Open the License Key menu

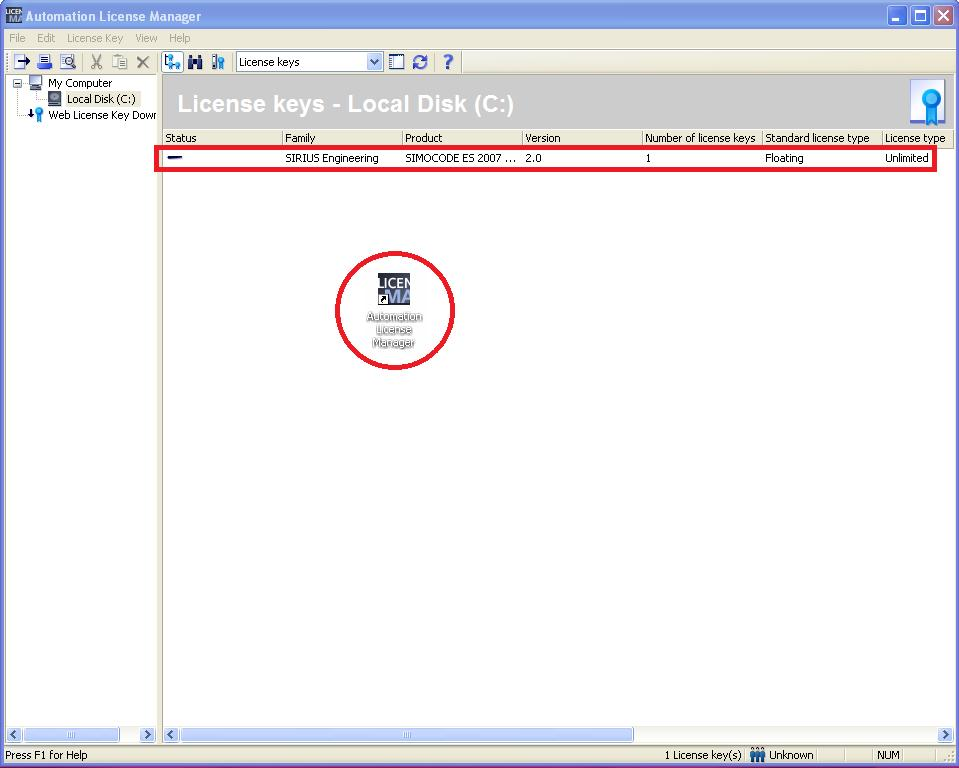click(95, 38)
